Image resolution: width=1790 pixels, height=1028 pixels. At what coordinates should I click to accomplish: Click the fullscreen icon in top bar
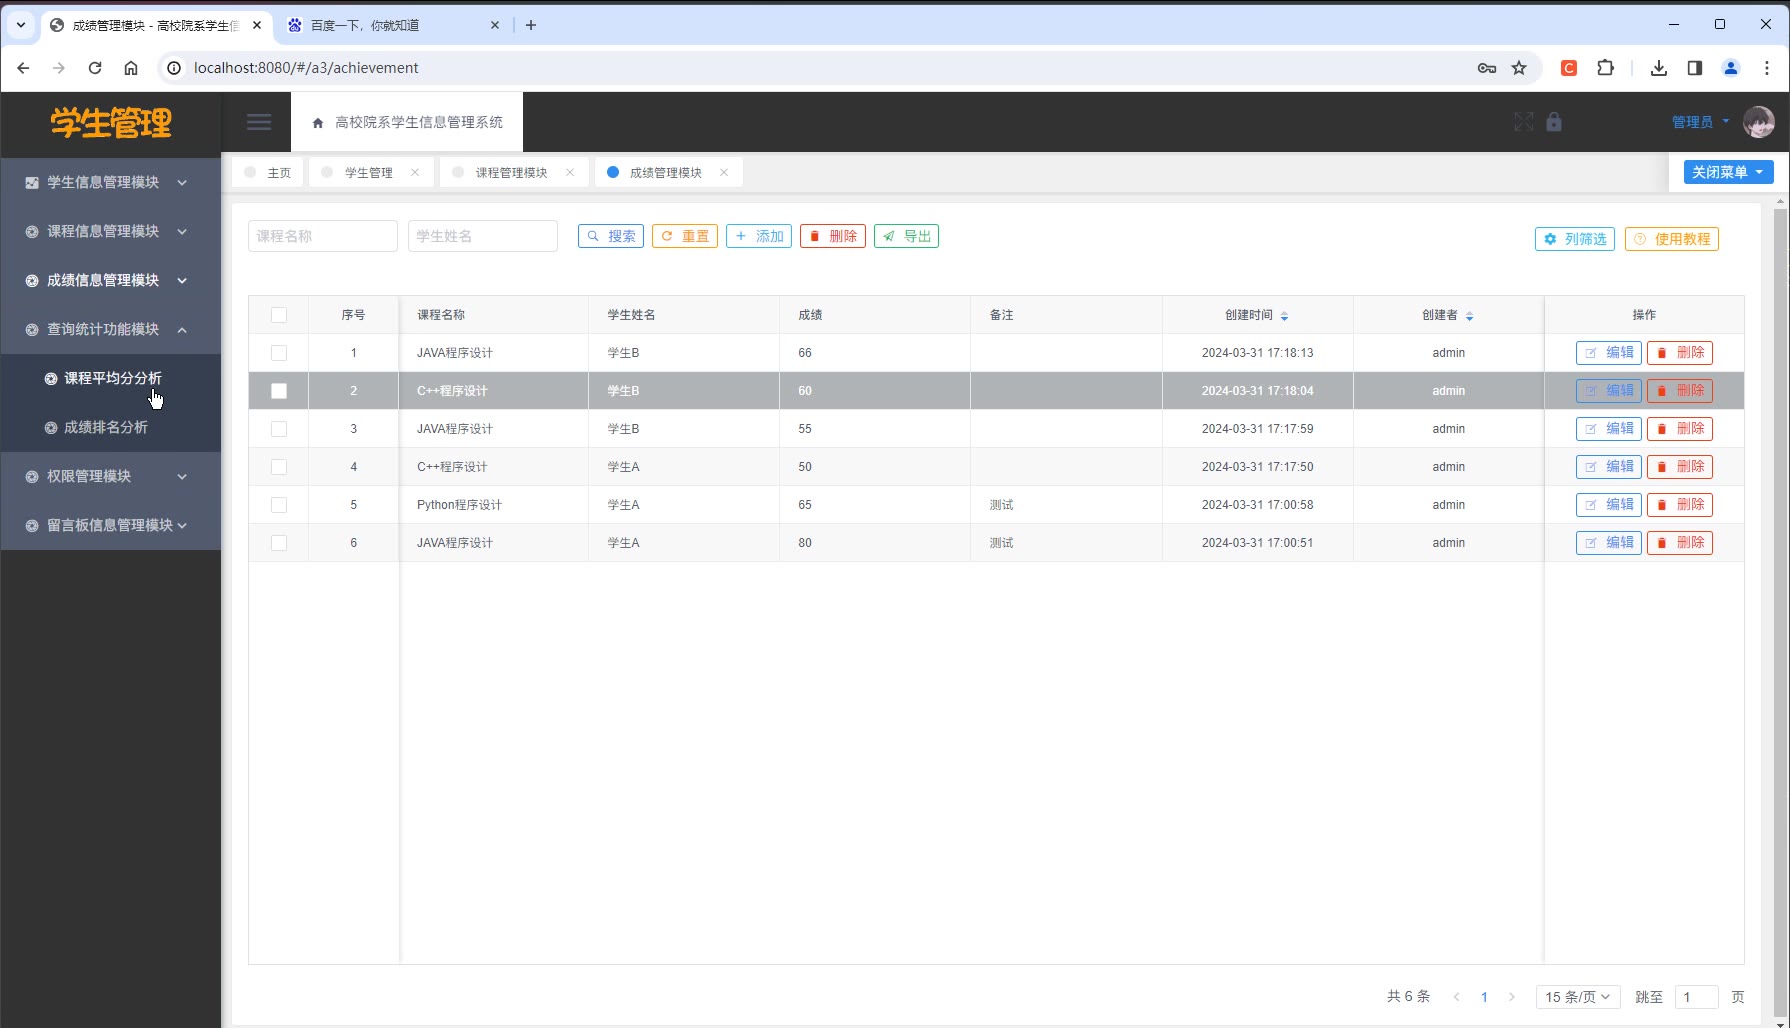[x=1523, y=122]
